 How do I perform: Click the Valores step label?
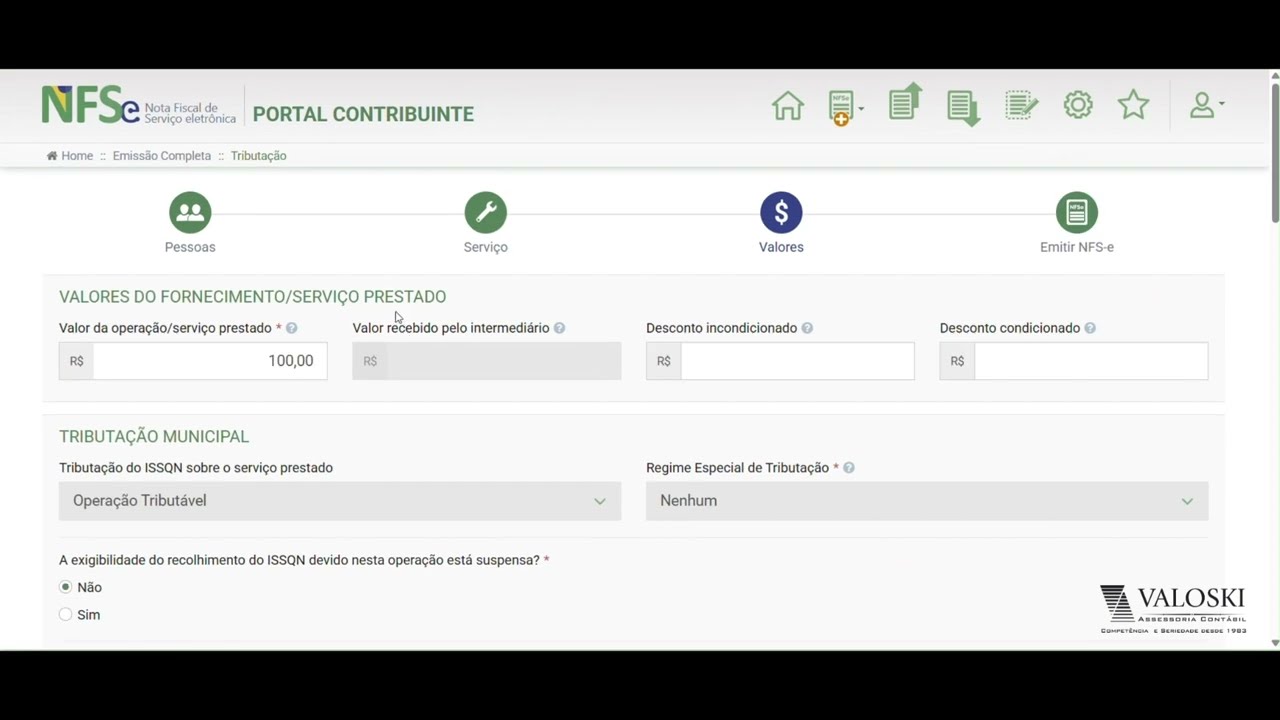coord(781,247)
